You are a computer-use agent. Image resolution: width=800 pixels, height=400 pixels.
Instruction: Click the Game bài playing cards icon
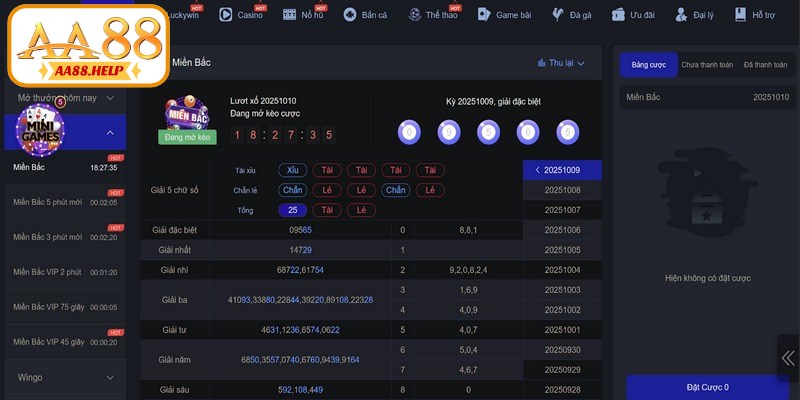tap(484, 15)
